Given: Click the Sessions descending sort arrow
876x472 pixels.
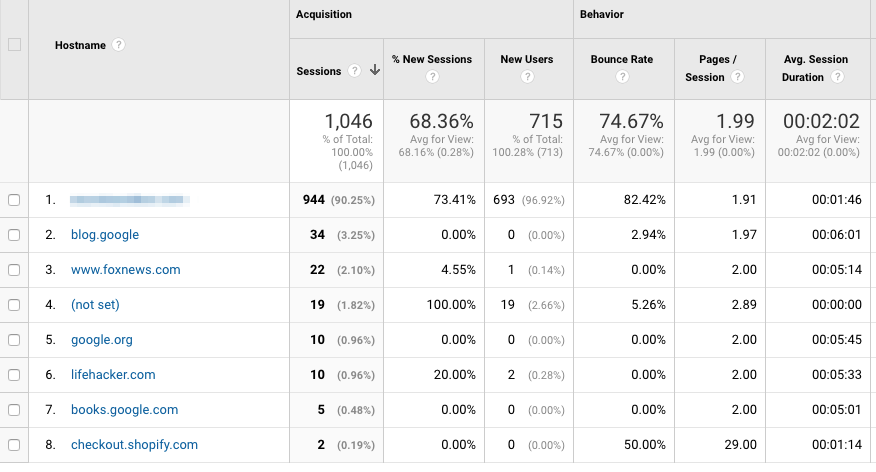Looking at the screenshot, I should 375,70.
